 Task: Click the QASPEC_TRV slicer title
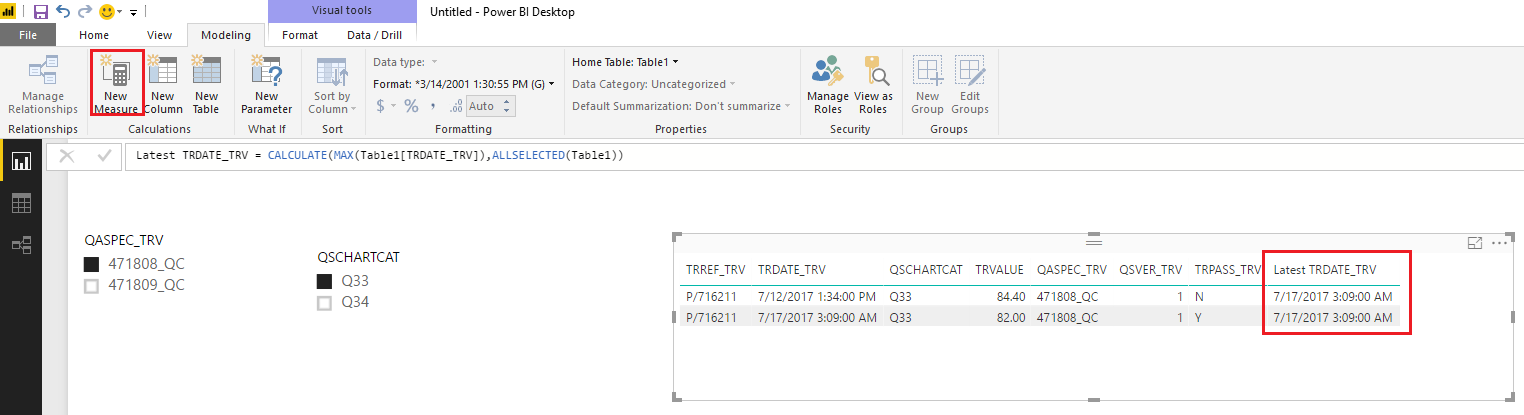[x=124, y=240]
